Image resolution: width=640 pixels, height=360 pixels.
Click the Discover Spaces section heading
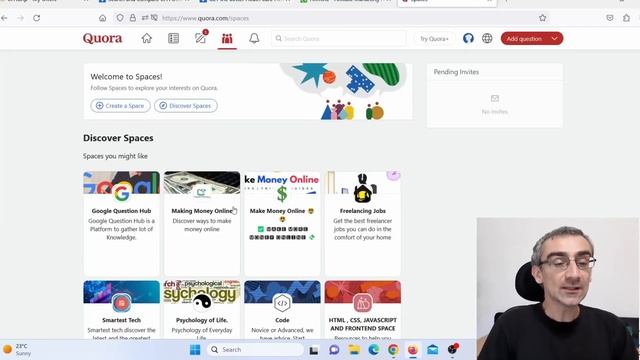click(x=118, y=138)
